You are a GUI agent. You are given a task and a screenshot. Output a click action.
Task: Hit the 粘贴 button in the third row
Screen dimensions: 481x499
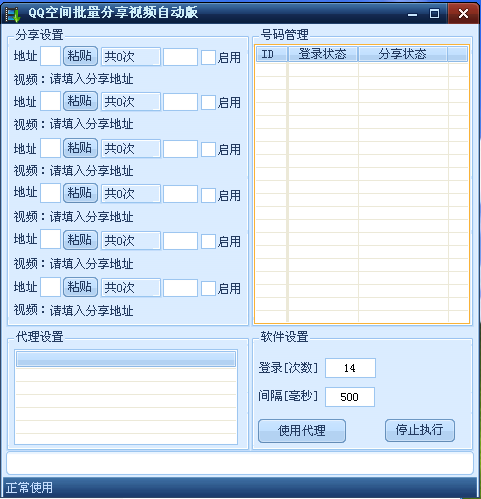tap(80, 148)
